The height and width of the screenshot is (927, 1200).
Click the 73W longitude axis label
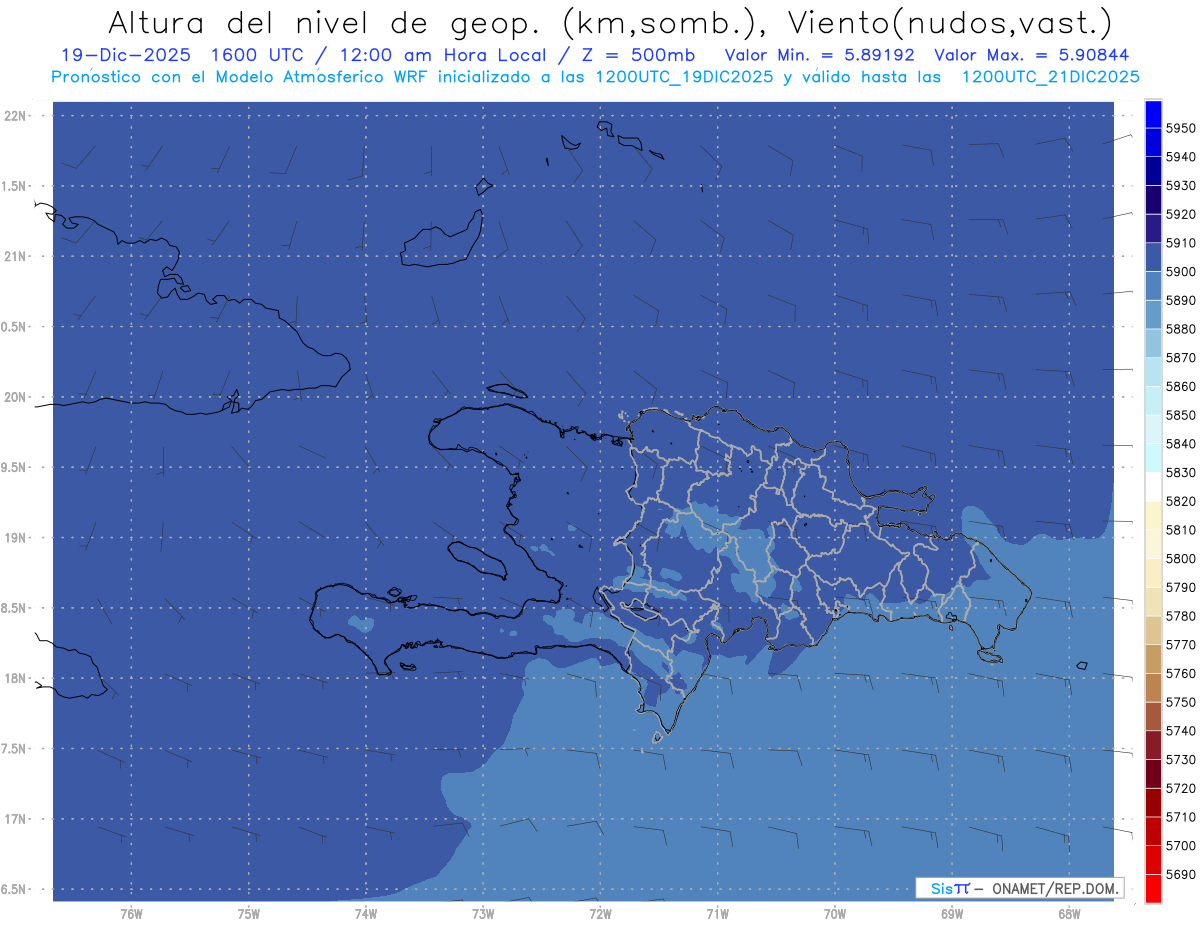(x=483, y=914)
